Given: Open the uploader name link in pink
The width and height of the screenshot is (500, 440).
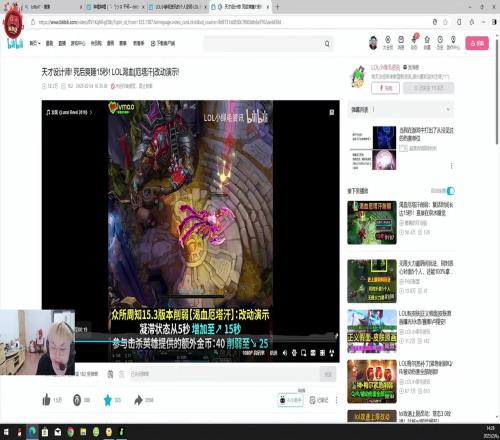Looking at the screenshot, I should (x=385, y=67).
